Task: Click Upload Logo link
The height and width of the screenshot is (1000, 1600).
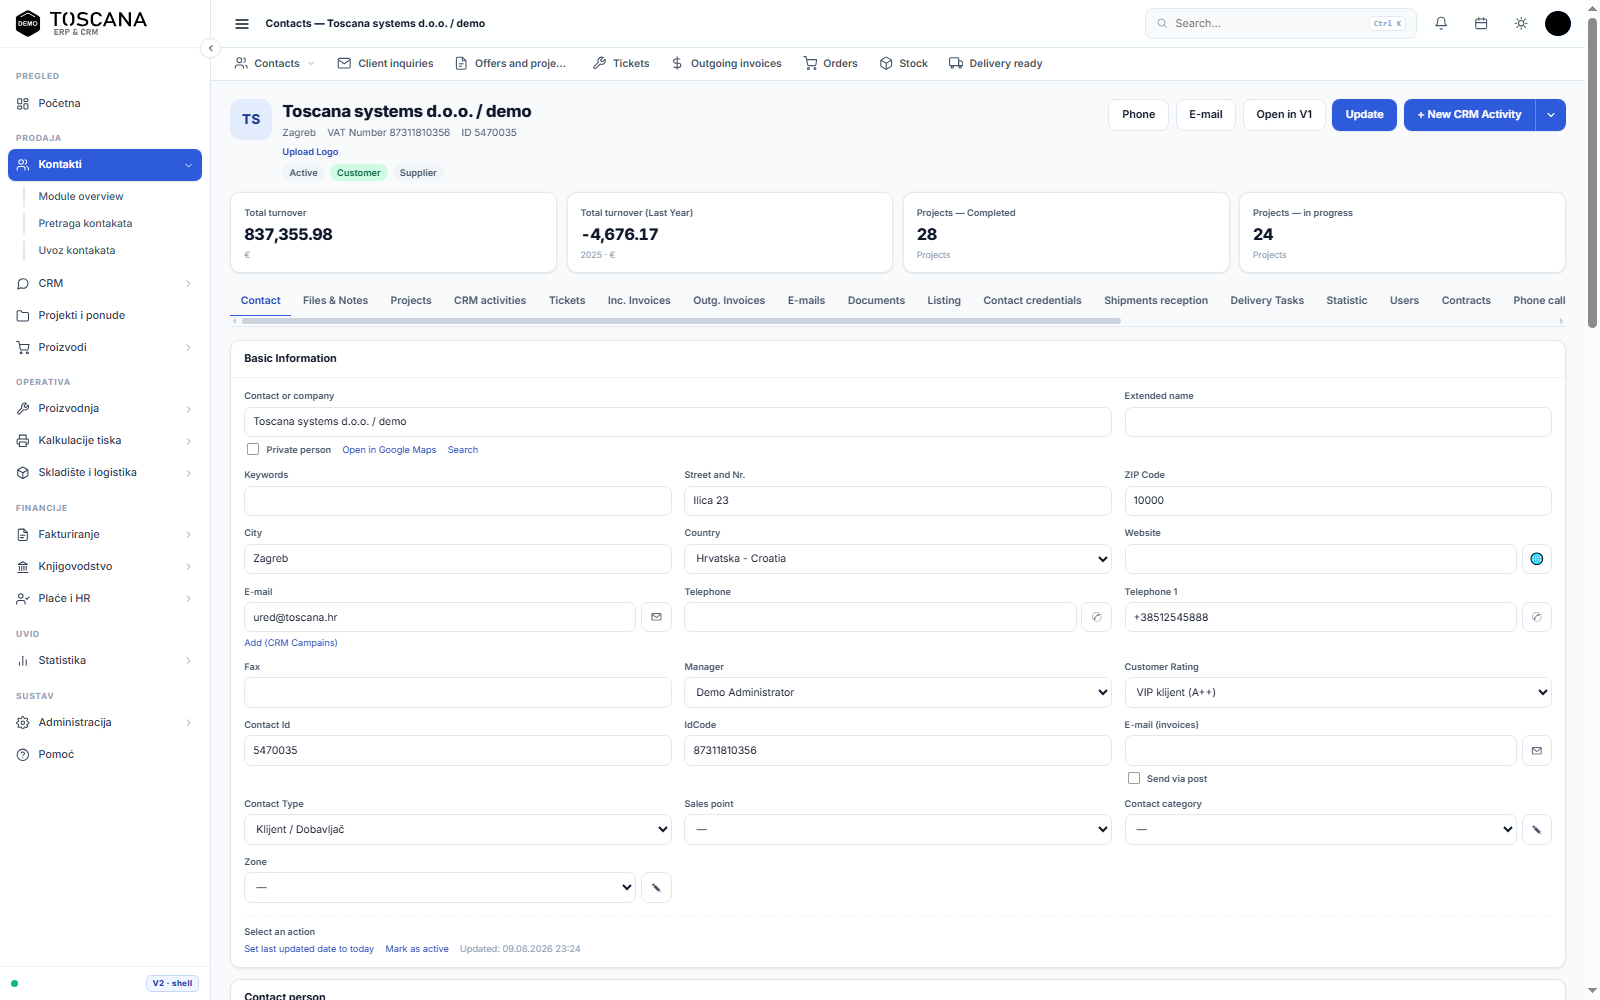Action: click(310, 152)
